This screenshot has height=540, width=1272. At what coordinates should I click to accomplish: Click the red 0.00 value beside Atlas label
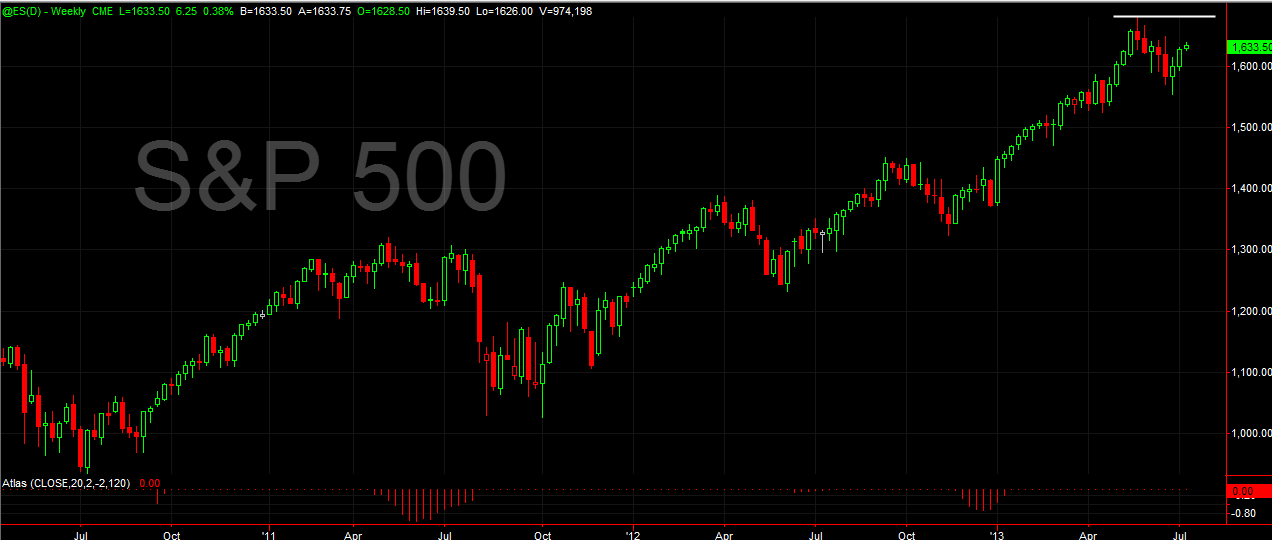149,483
